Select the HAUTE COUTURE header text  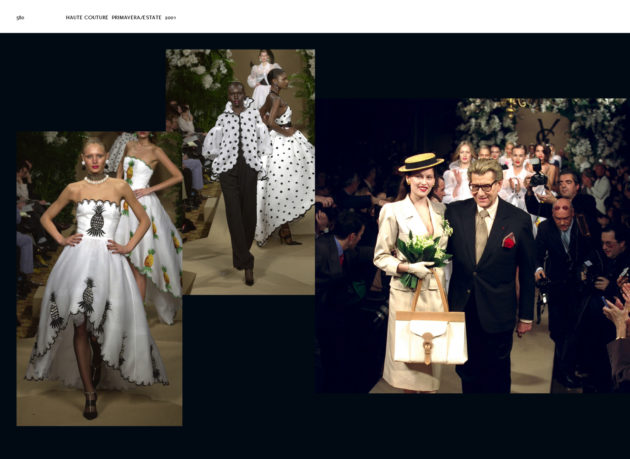87,17
